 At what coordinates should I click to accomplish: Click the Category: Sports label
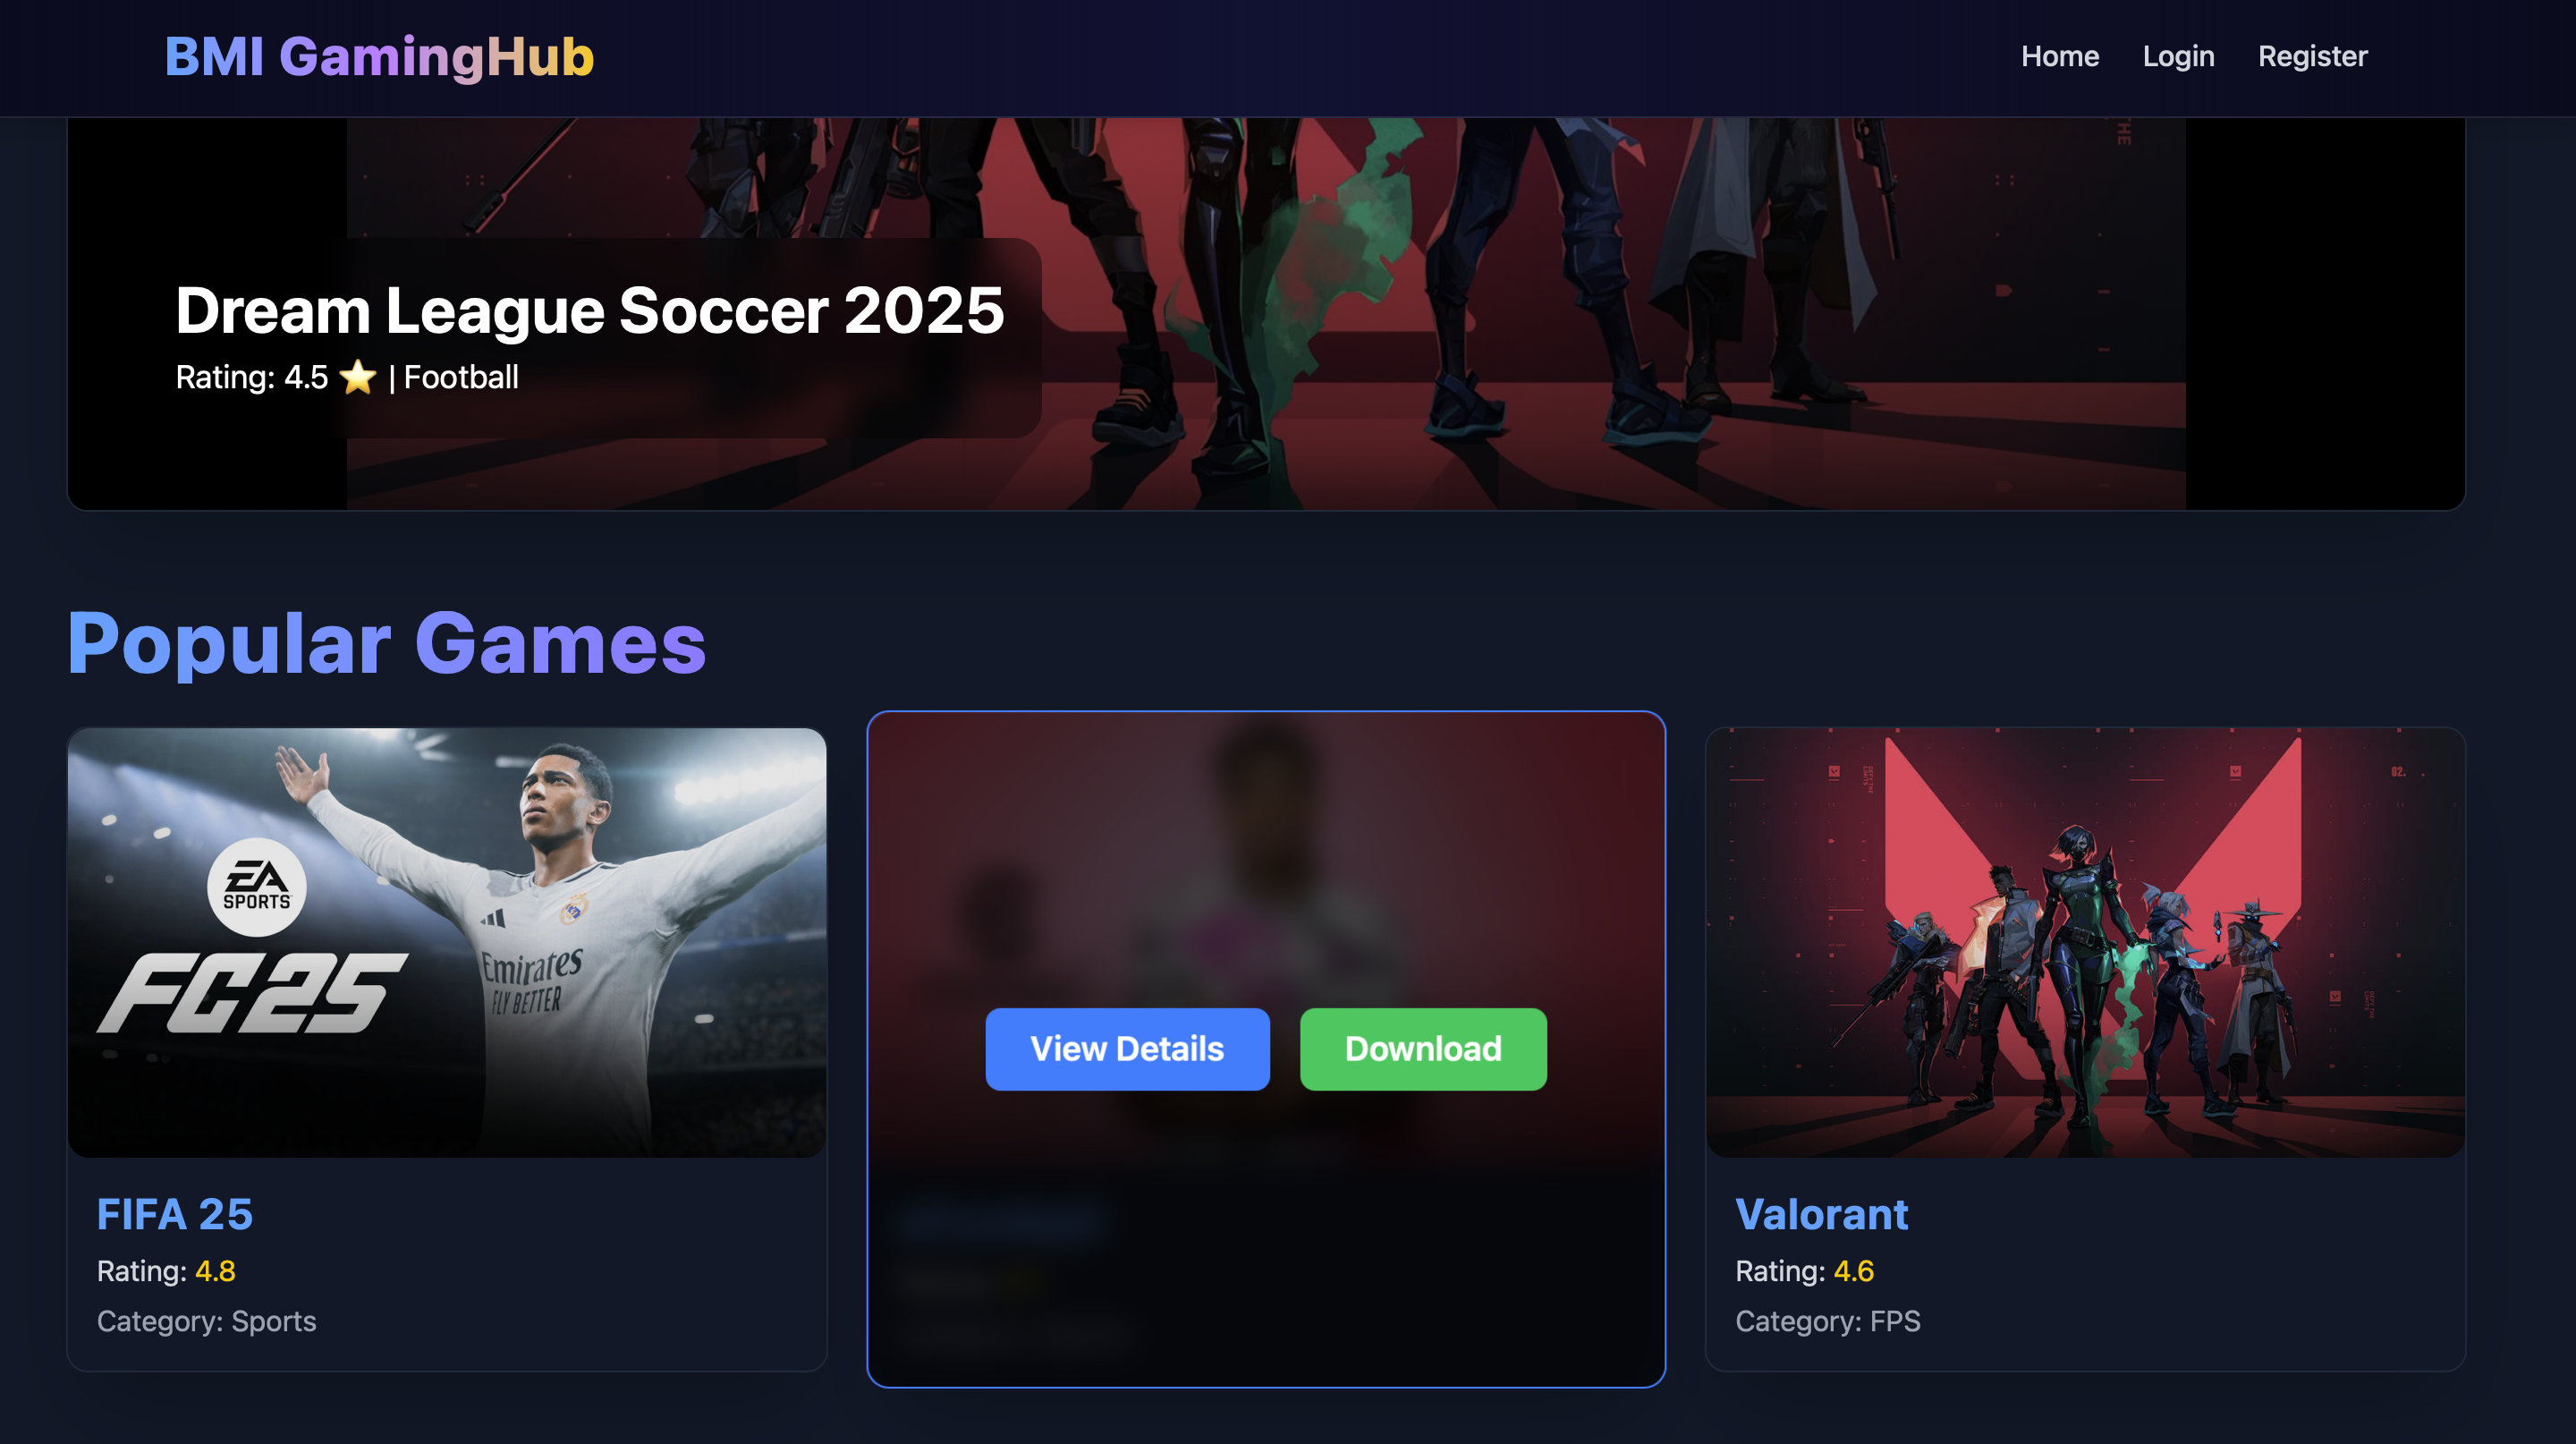click(206, 1321)
